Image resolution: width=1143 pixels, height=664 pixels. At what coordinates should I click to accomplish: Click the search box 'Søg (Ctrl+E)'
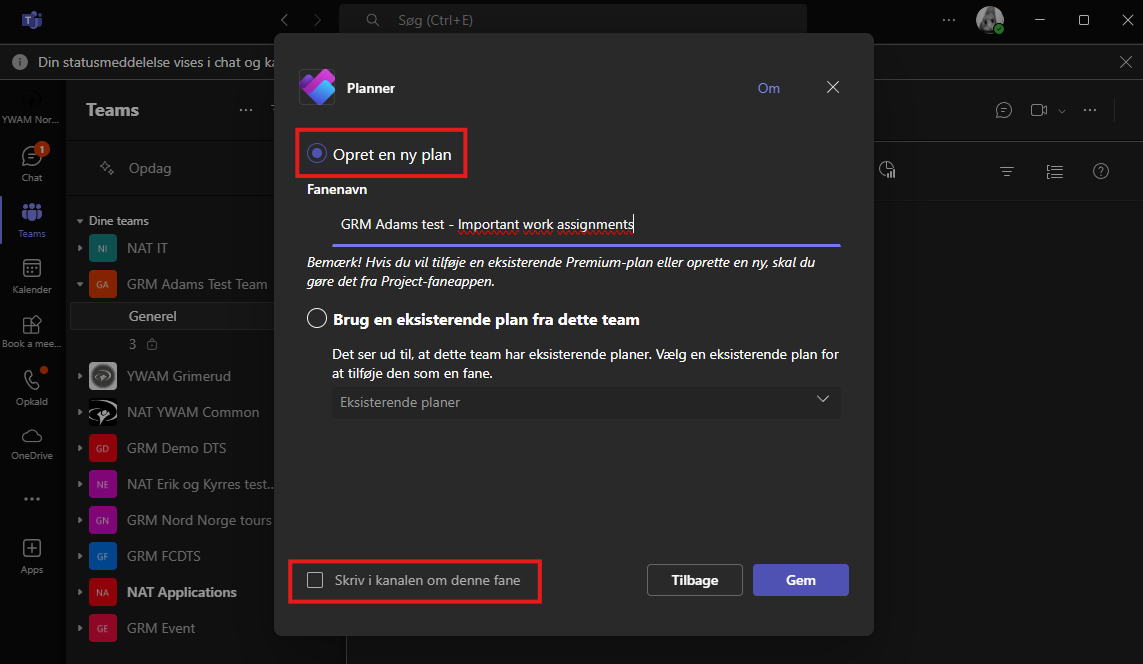(573, 20)
